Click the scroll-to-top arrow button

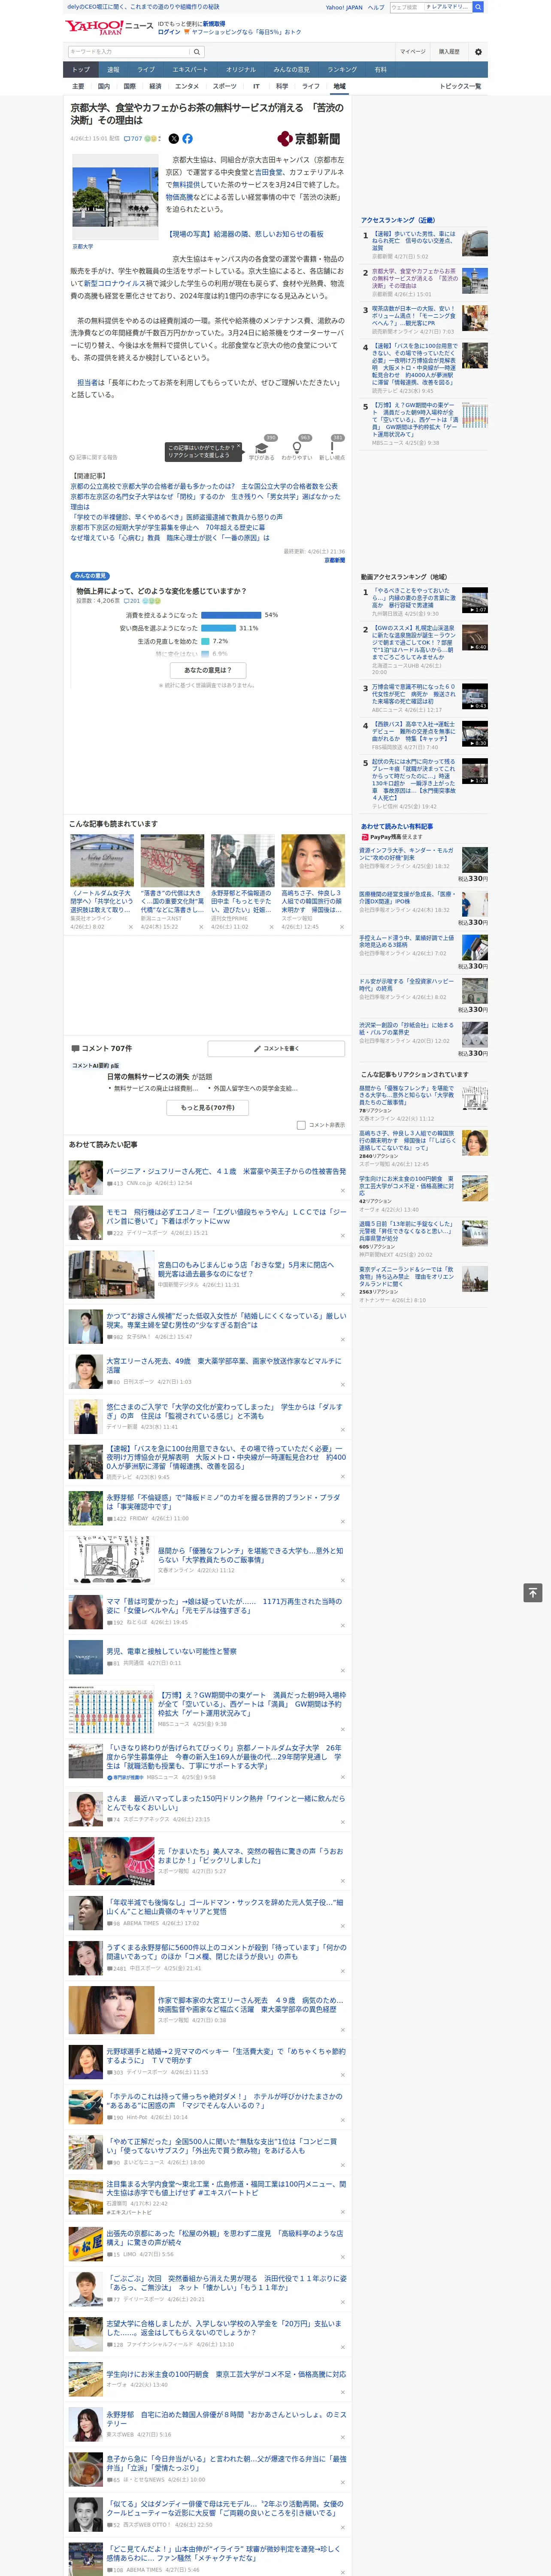click(x=533, y=1592)
